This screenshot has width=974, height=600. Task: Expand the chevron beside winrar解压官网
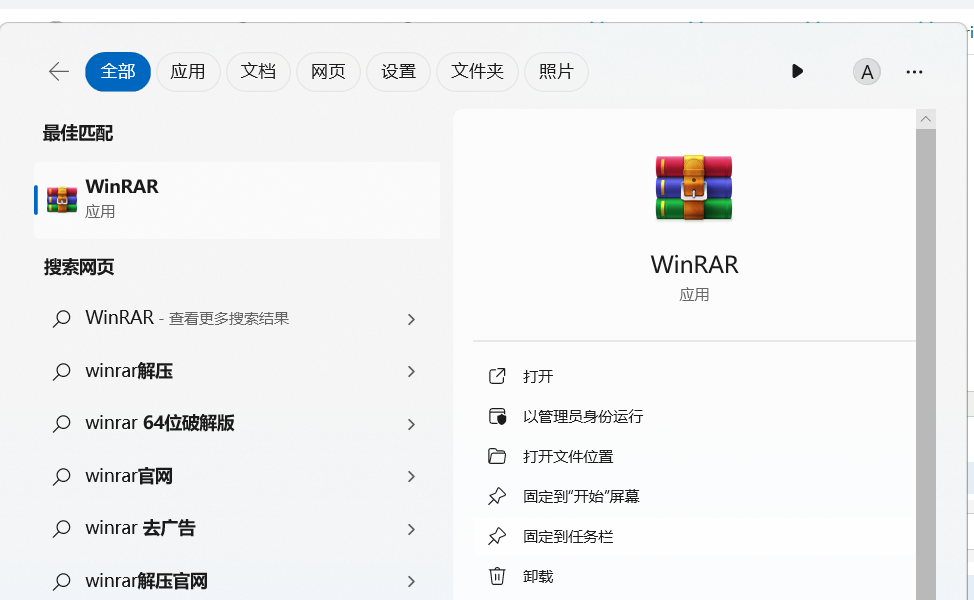coord(411,581)
